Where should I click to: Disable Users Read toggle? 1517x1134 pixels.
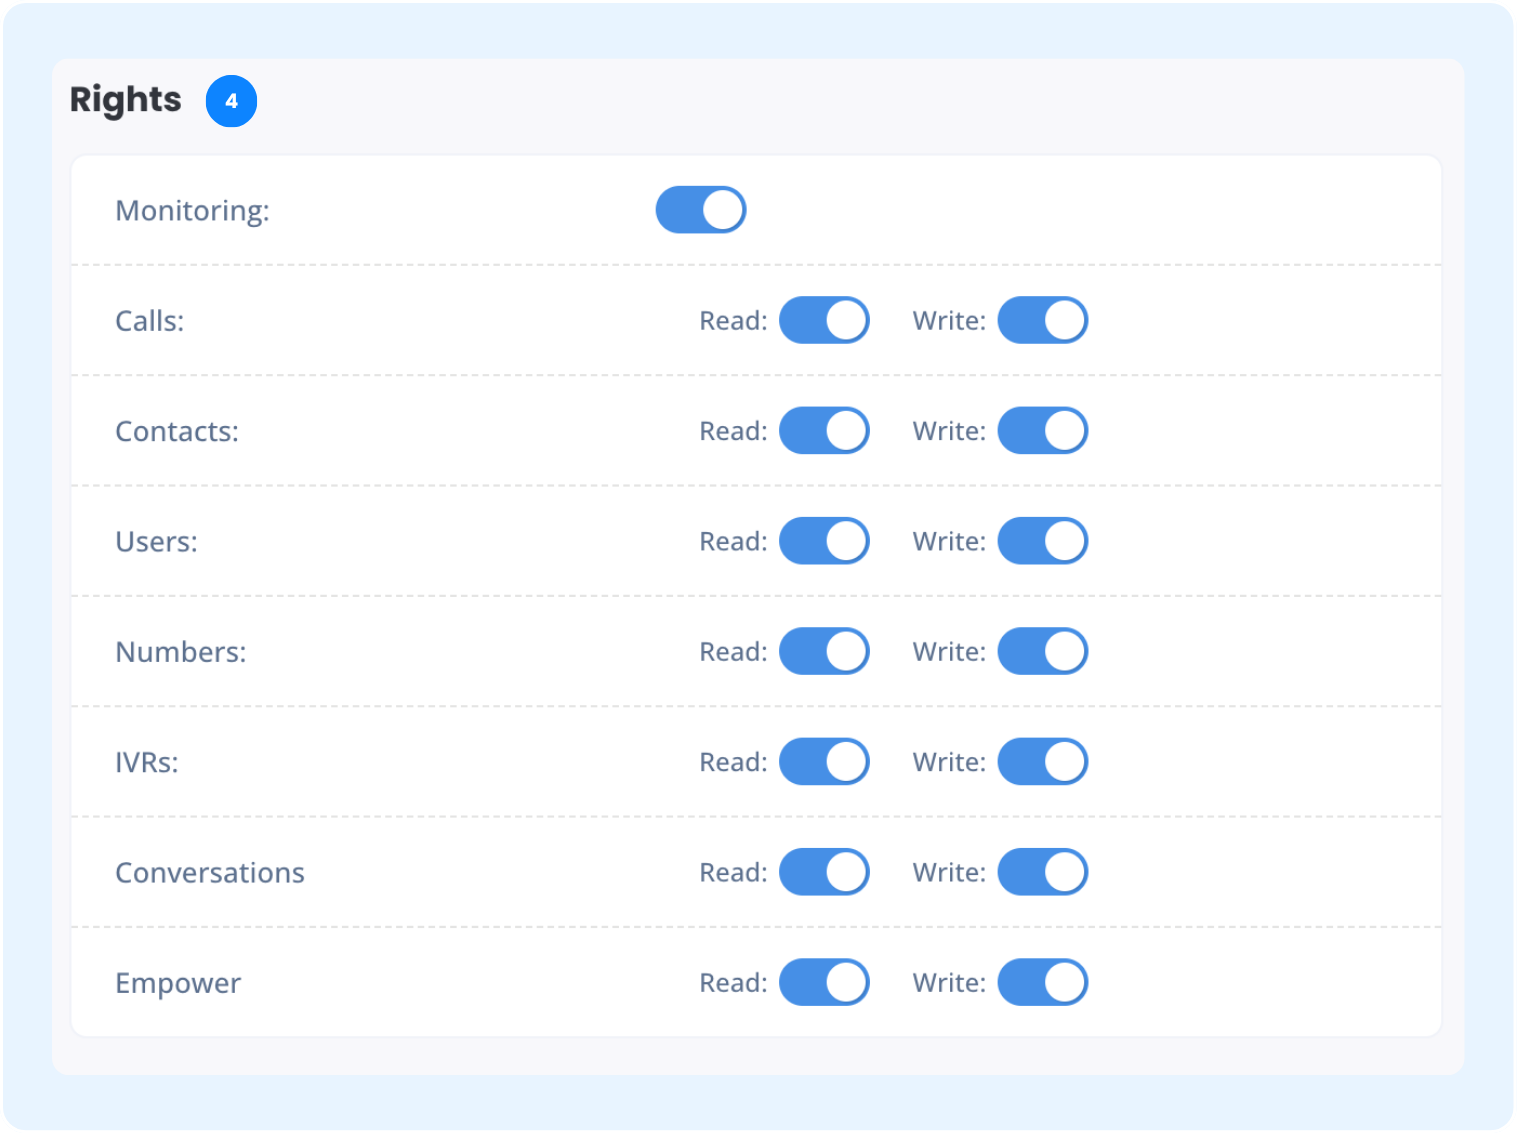tap(824, 541)
